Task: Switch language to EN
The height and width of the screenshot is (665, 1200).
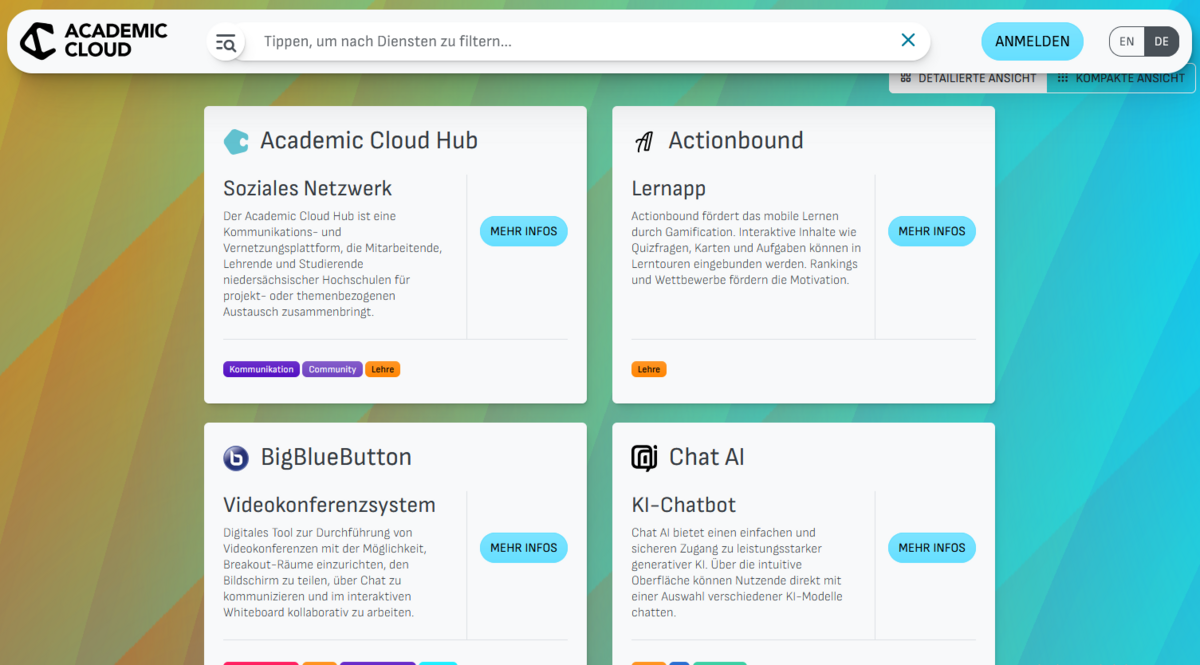Action: [x=1127, y=41]
